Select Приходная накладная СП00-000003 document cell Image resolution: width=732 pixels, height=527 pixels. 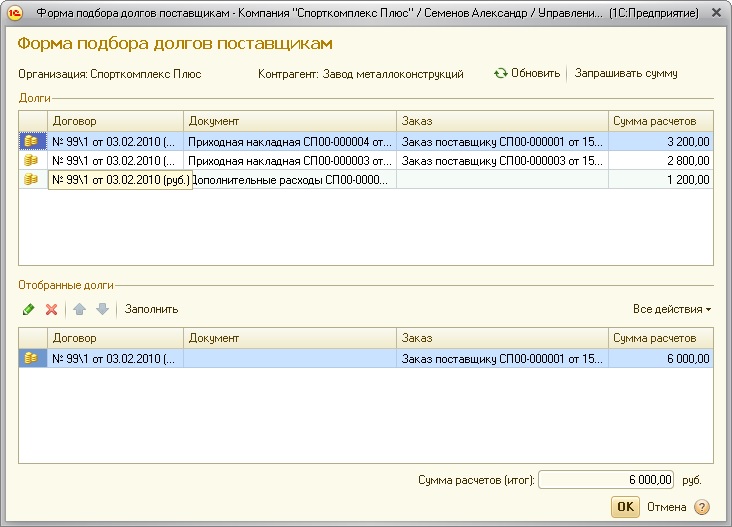[x=290, y=161]
